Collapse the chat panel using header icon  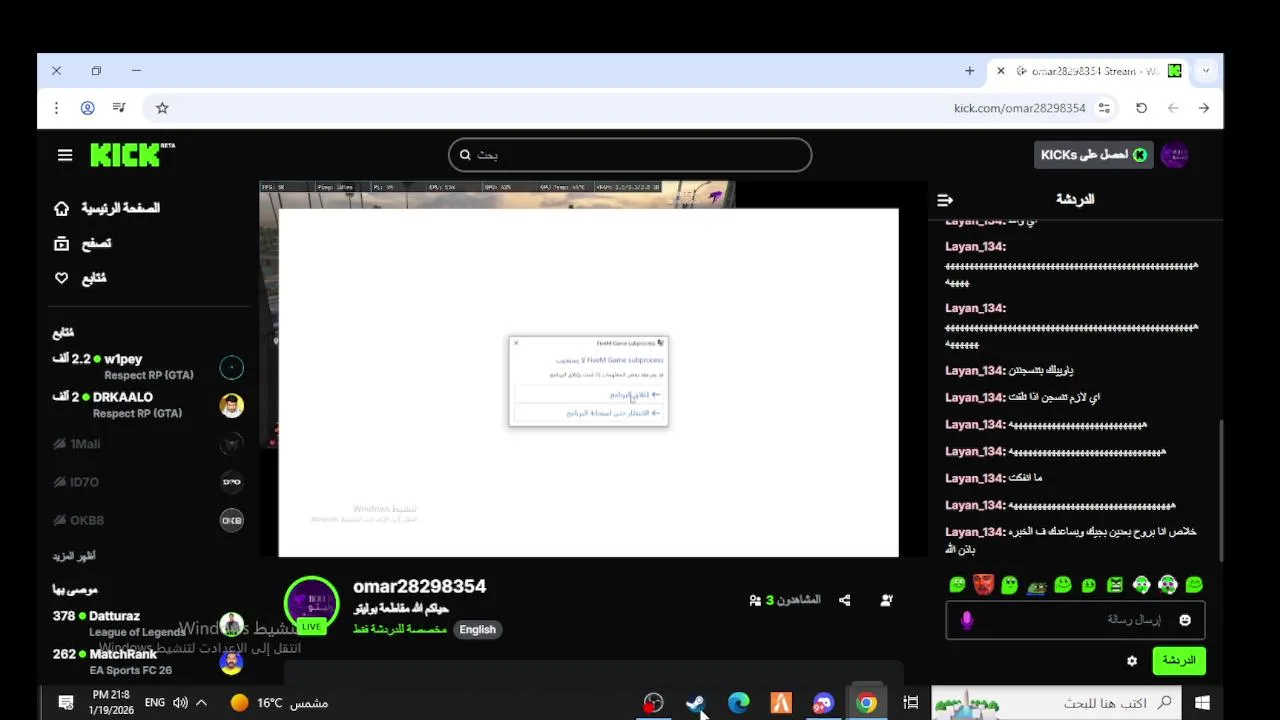[x=945, y=200]
